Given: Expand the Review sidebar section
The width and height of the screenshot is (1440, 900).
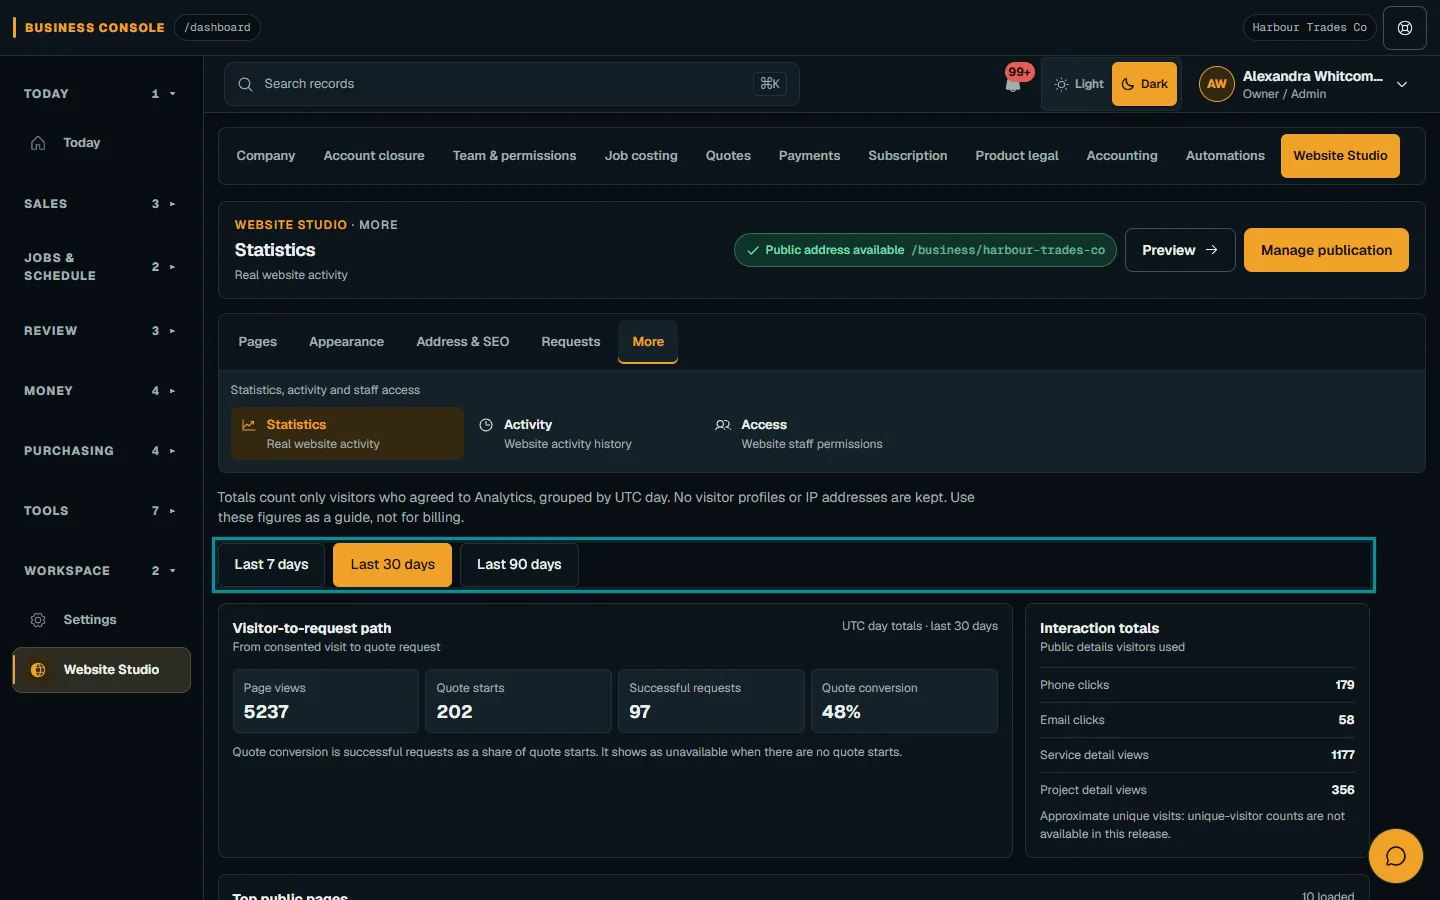Looking at the screenshot, I should point(100,331).
